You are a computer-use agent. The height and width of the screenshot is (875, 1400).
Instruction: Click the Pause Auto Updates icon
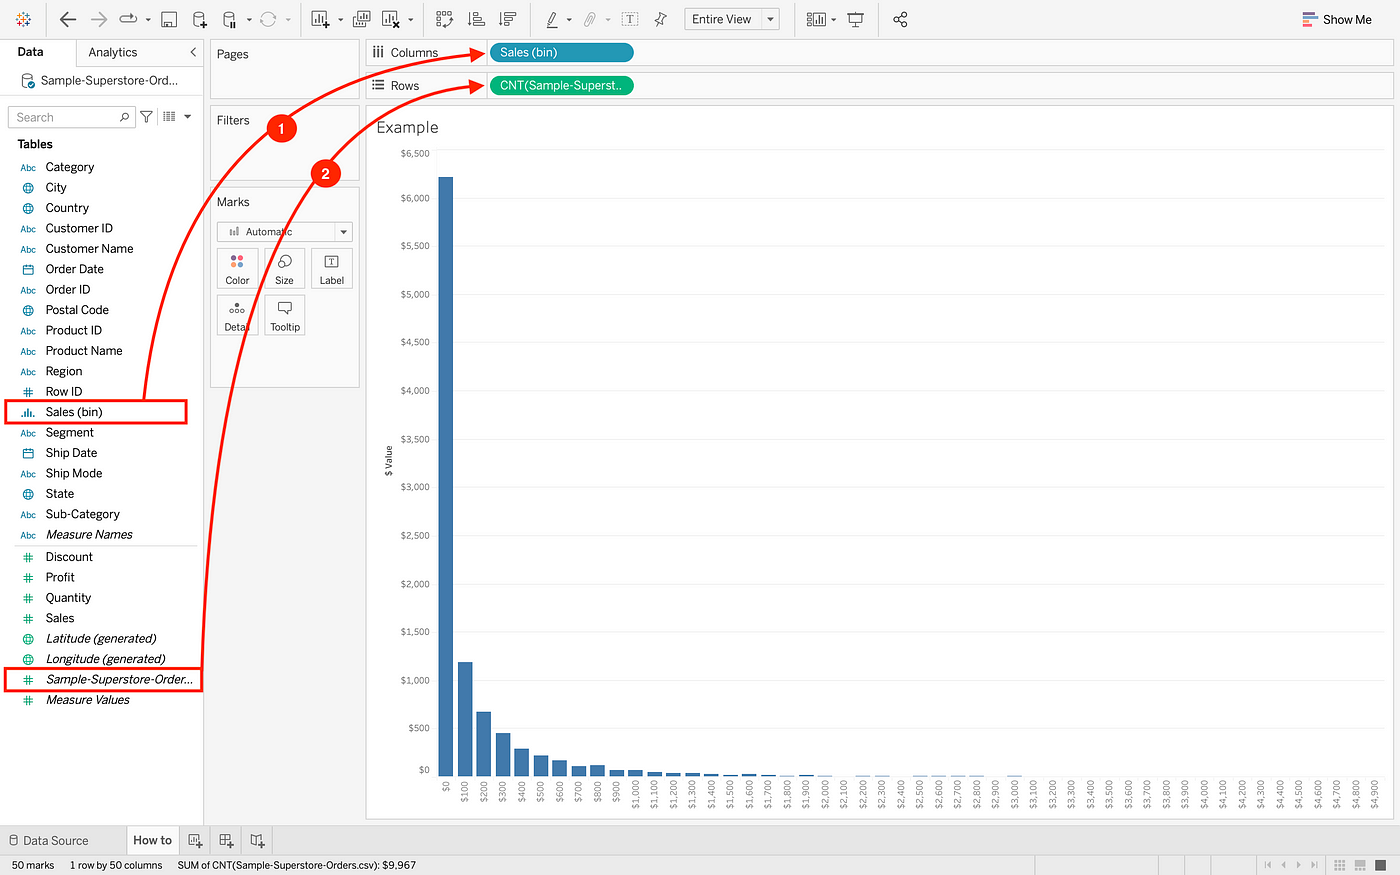click(229, 19)
